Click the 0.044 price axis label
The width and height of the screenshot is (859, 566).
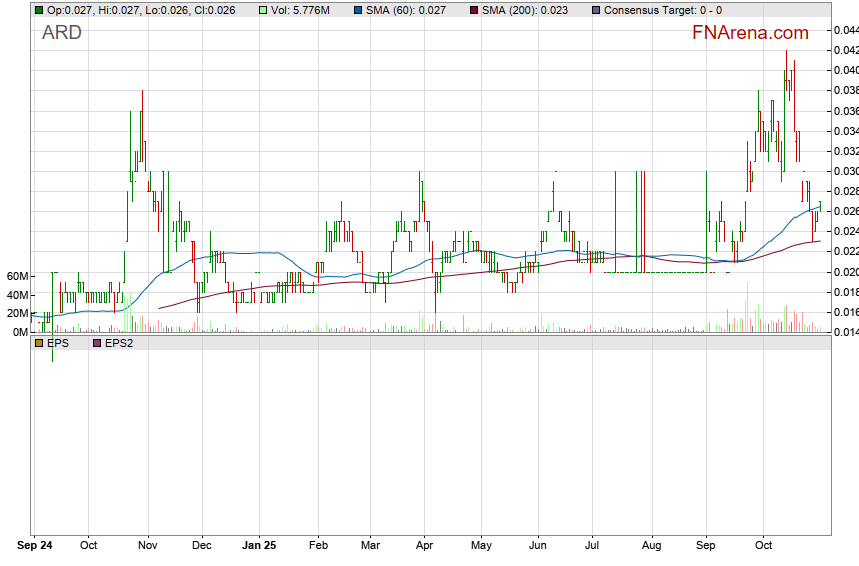click(x=845, y=30)
